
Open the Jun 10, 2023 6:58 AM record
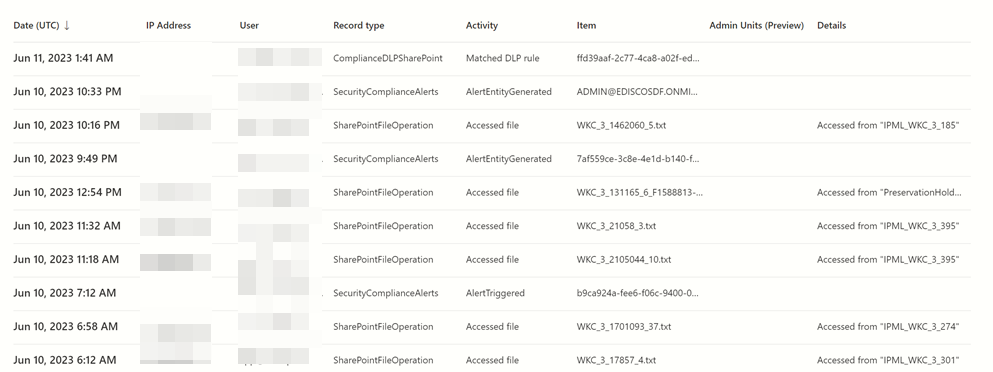(x=491, y=327)
